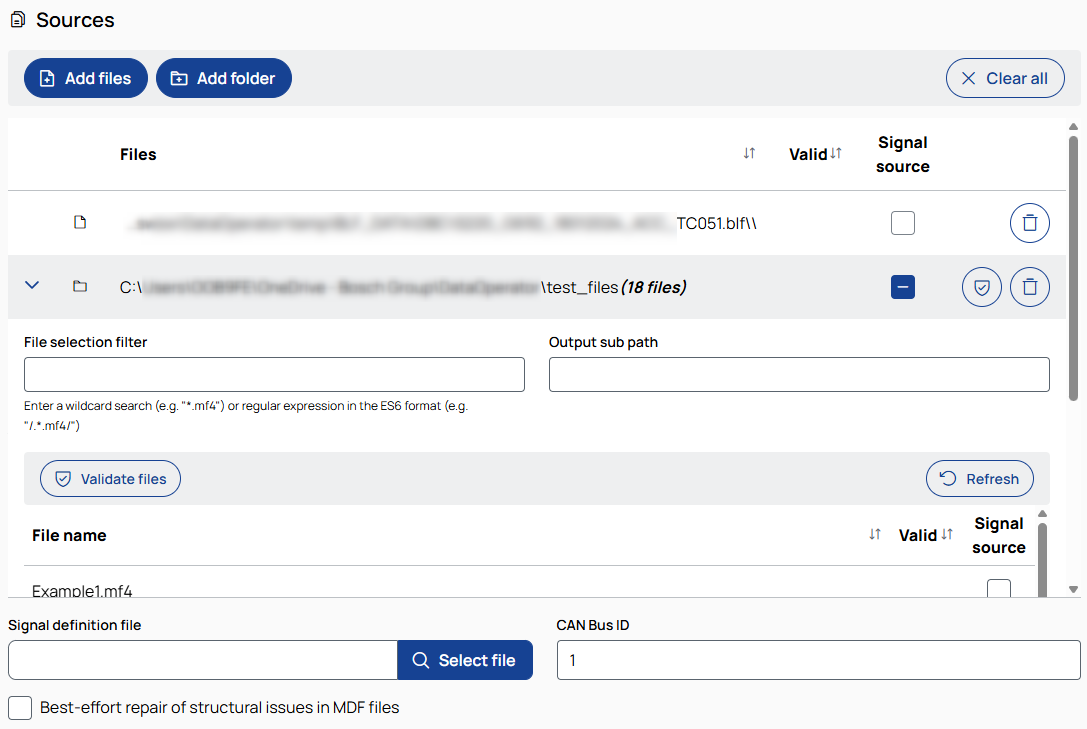Refresh the folder file list

click(979, 479)
